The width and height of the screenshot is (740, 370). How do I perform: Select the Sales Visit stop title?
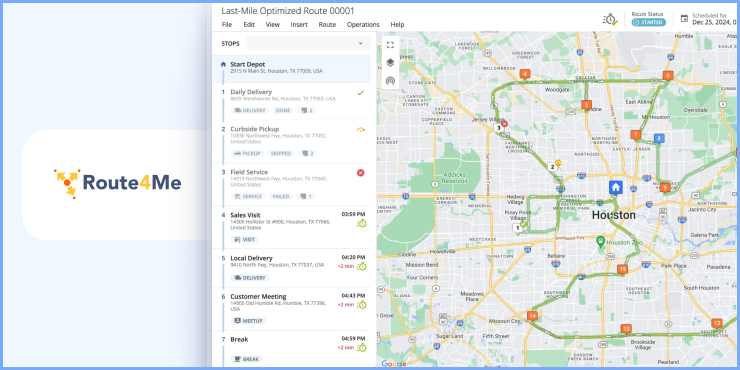(245, 215)
